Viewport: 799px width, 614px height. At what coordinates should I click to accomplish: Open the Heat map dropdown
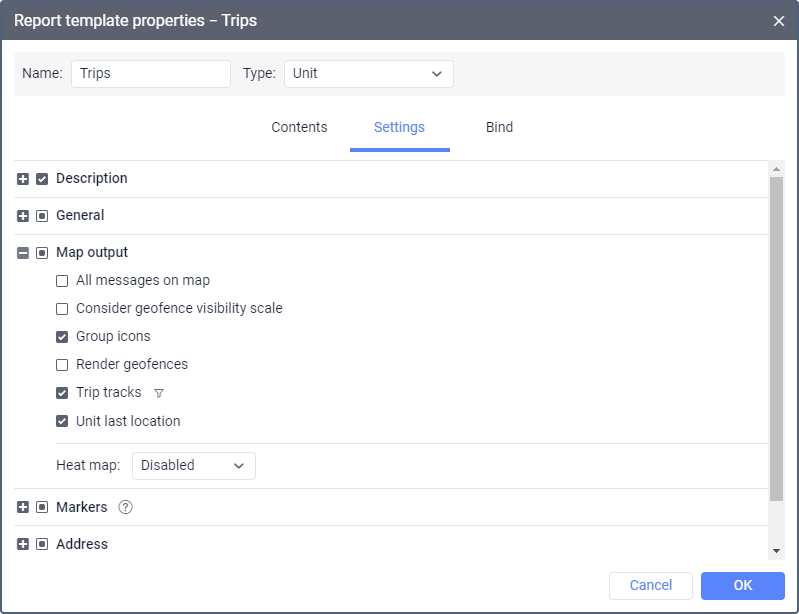click(x=193, y=466)
